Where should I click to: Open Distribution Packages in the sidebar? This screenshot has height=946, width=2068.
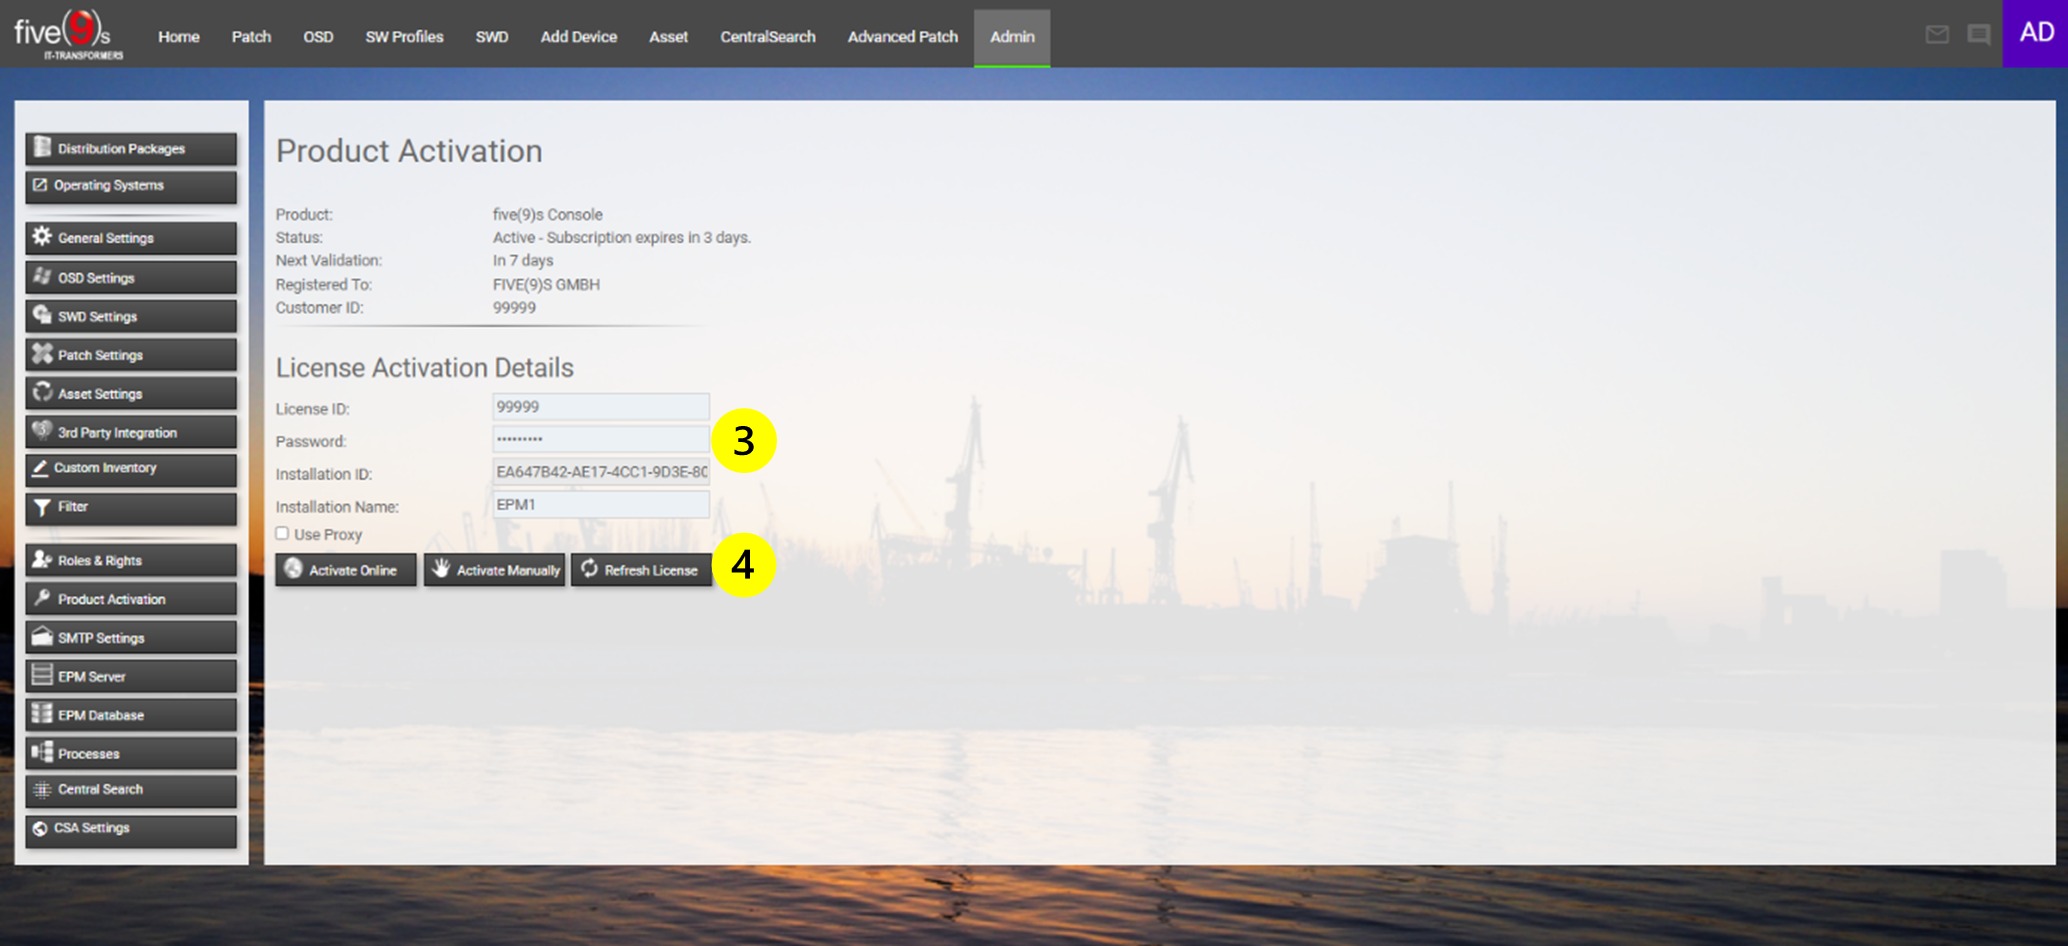point(131,148)
